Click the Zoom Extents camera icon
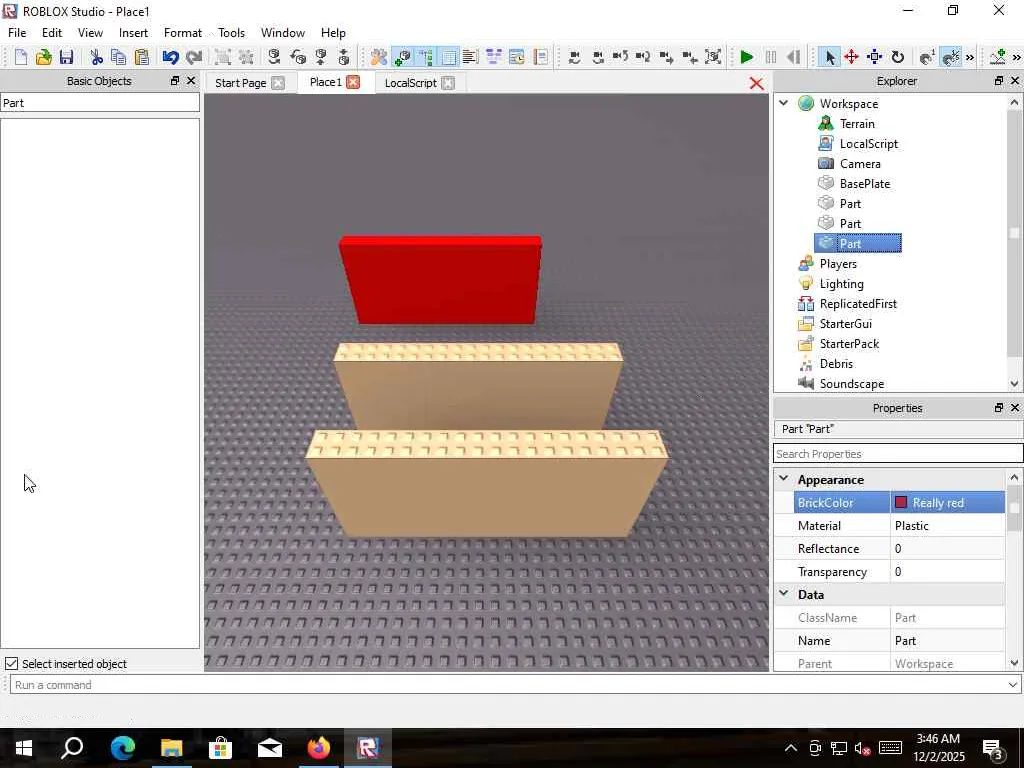This screenshot has width=1024, height=768. click(713, 57)
